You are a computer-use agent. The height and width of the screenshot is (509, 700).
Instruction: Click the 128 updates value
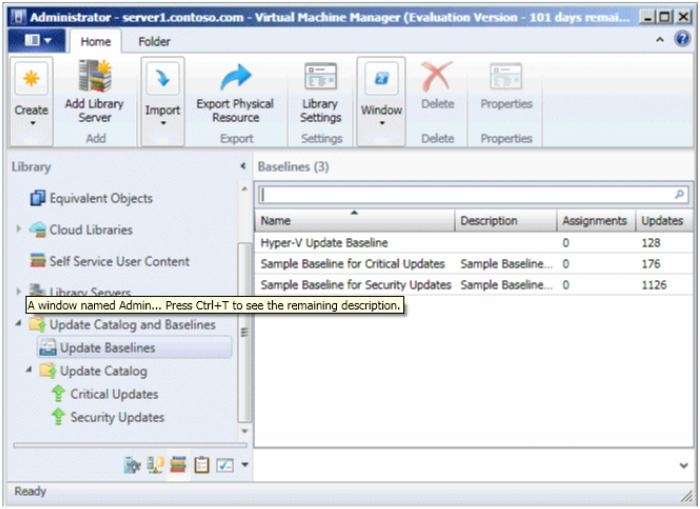[650, 243]
